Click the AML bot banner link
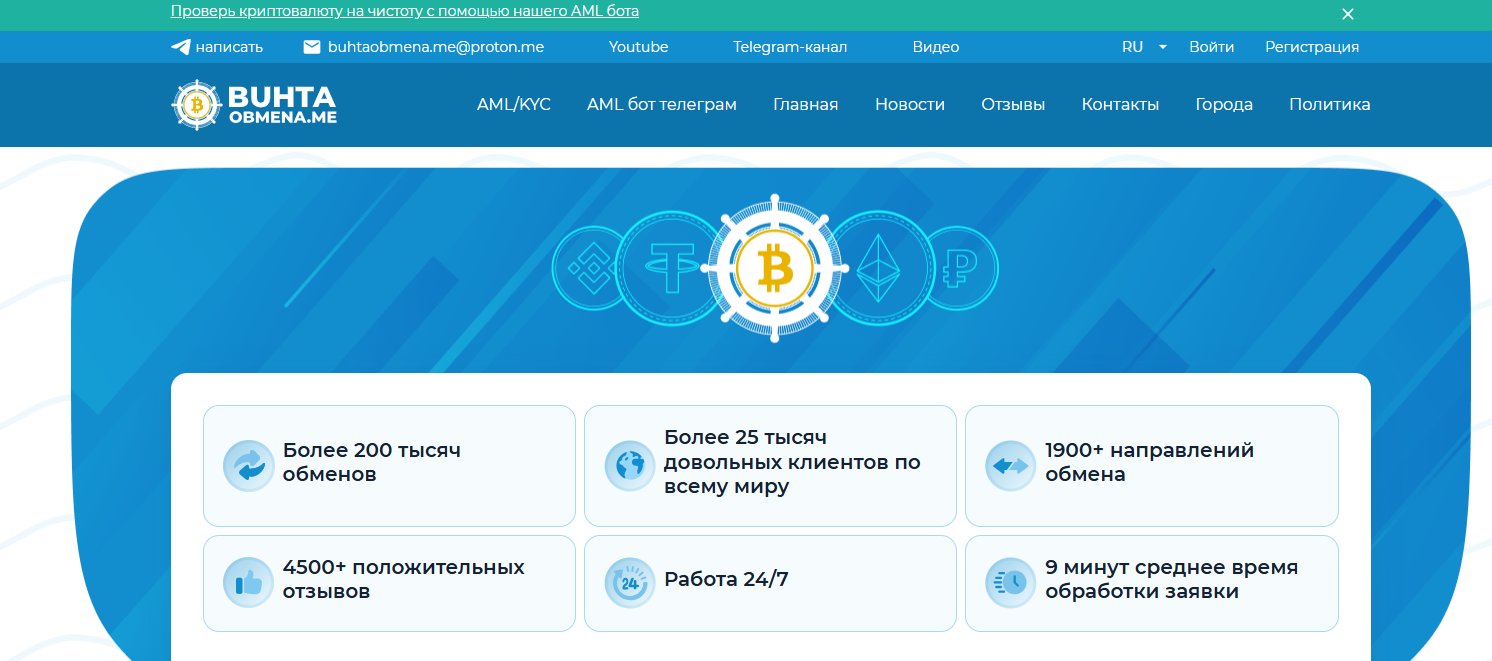This screenshot has width=1492, height=661. pyautogui.click(x=405, y=11)
